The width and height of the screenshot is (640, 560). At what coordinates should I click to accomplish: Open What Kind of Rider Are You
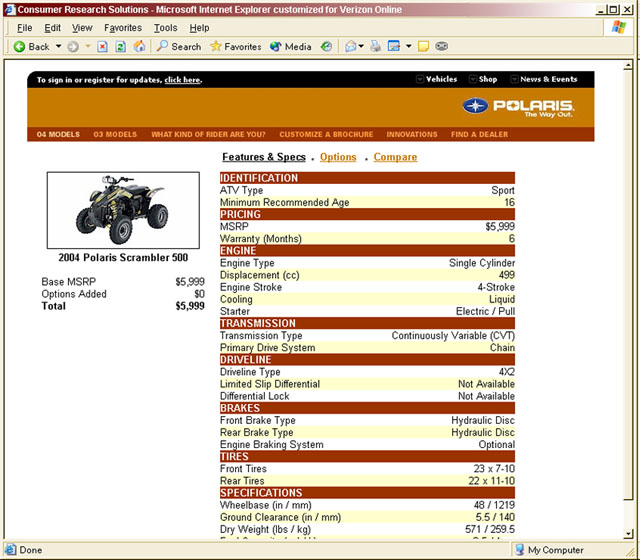(x=208, y=134)
